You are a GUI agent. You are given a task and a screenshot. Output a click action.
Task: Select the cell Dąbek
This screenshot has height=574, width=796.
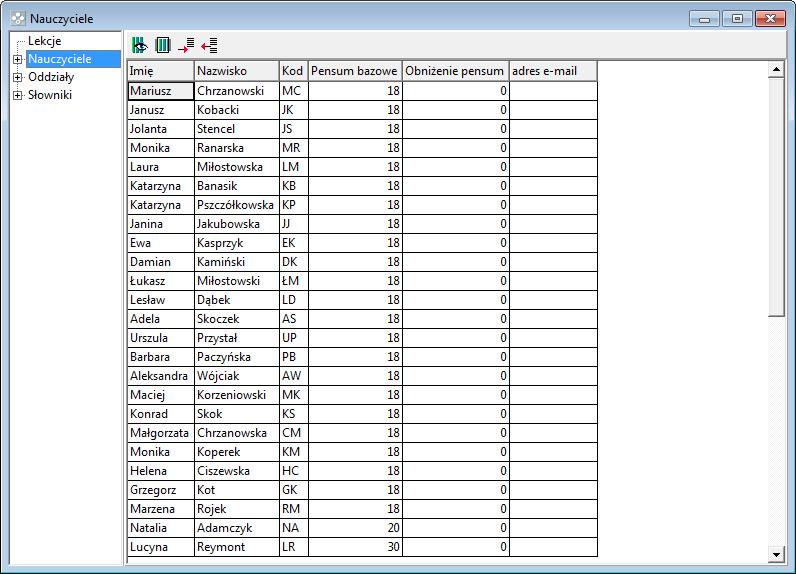(x=237, y=300)
